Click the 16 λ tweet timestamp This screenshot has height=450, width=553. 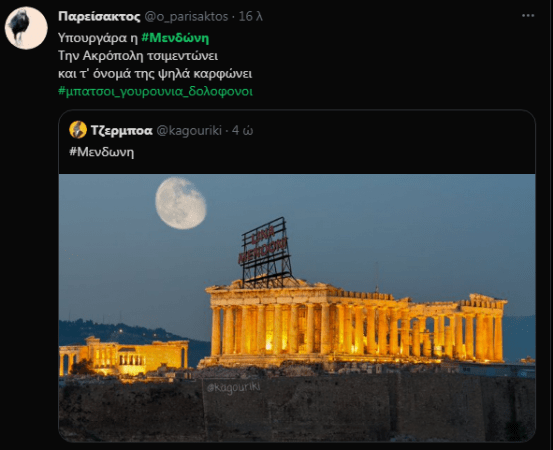[x=250, y=17]
